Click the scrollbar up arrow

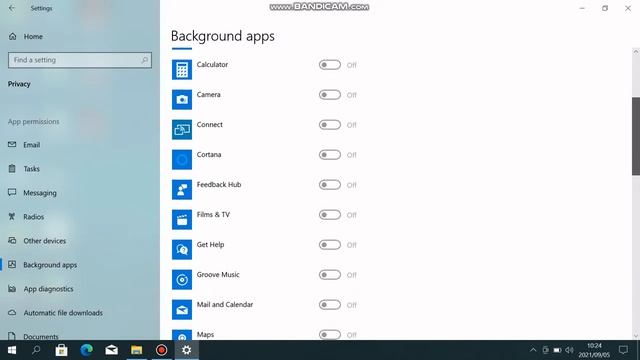click(x=636, y=52)
